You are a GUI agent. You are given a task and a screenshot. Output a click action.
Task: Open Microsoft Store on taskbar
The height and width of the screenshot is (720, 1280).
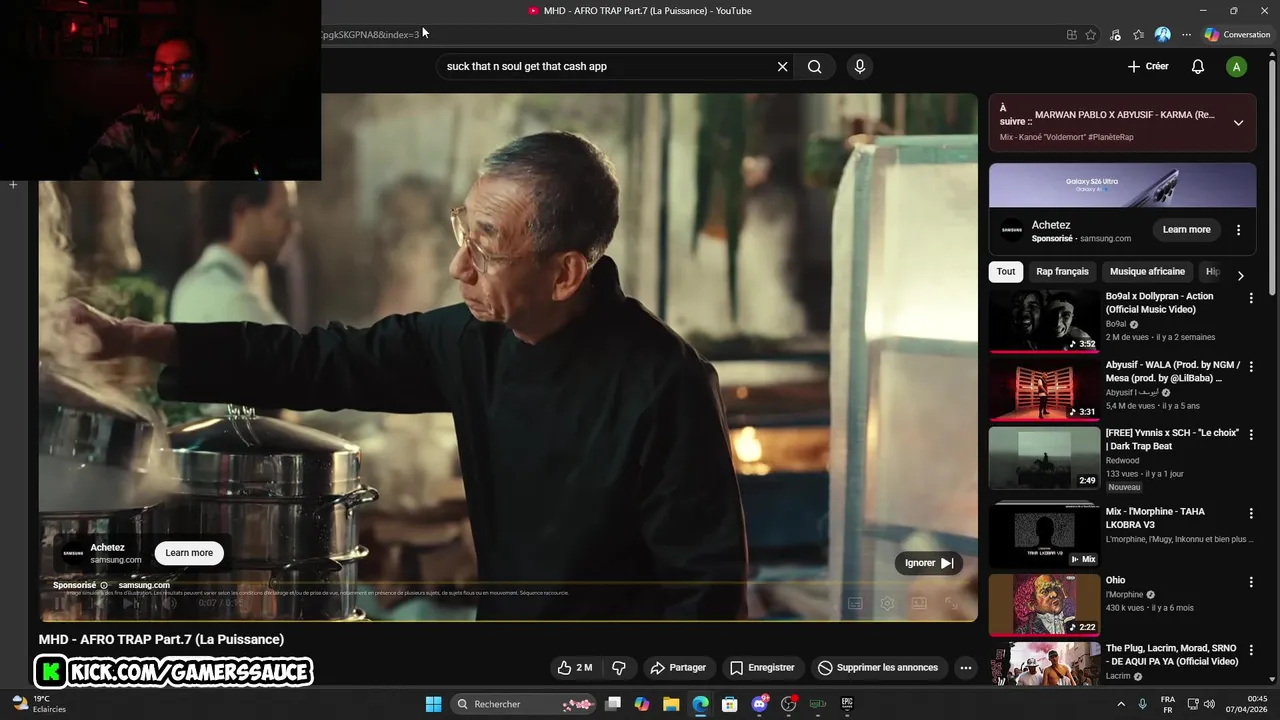(730, 704)
